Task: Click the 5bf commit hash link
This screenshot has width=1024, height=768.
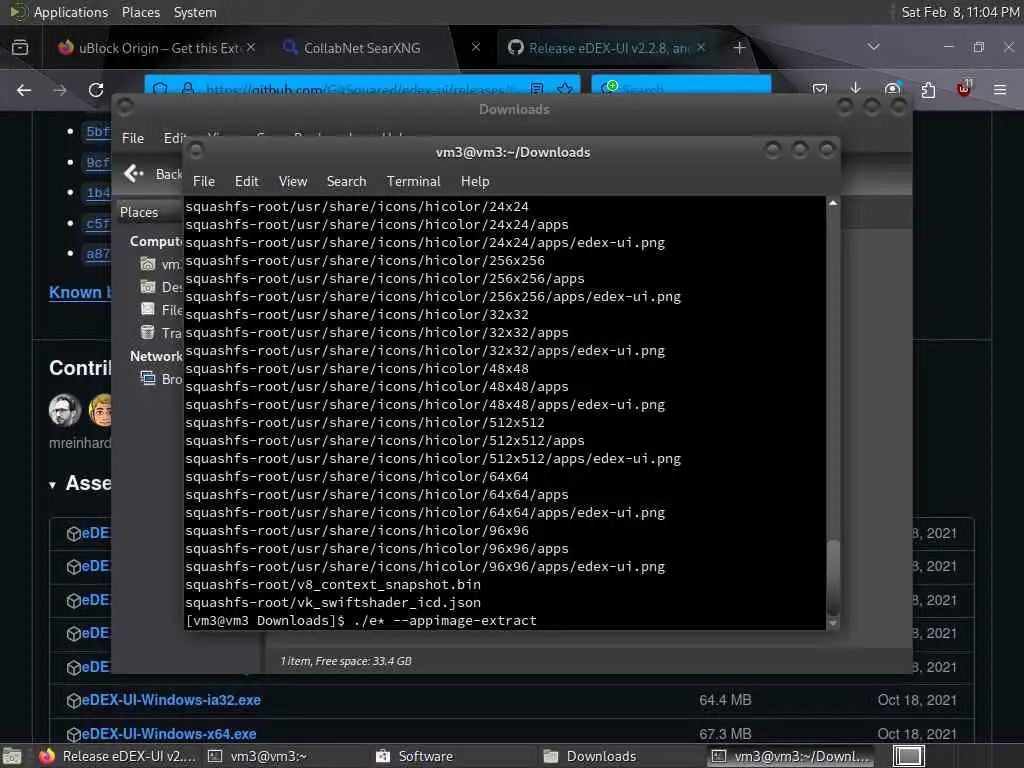Action: pyautogui.click(x=97, y=131)
